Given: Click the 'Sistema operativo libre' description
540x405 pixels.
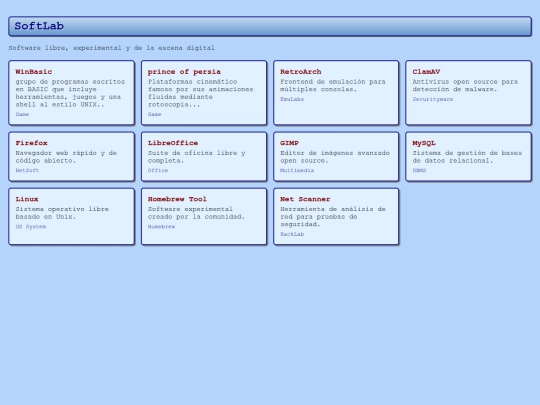Looking at the screenshot, I should [62, 213].
